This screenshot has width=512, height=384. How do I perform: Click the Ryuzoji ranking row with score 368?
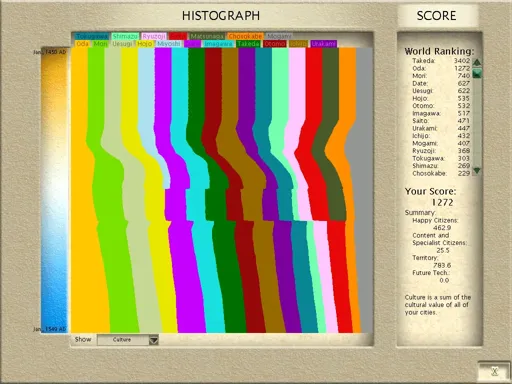(441, 151)
